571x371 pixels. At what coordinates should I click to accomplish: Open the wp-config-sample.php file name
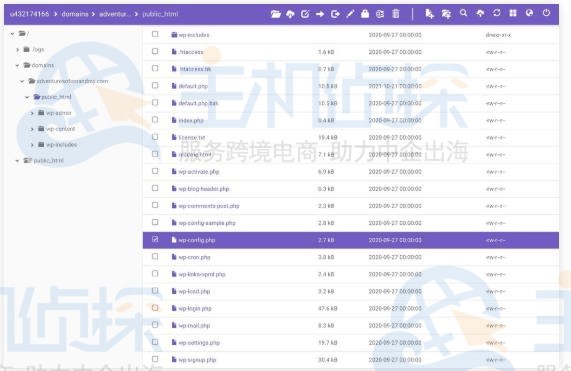coord(207,223)
